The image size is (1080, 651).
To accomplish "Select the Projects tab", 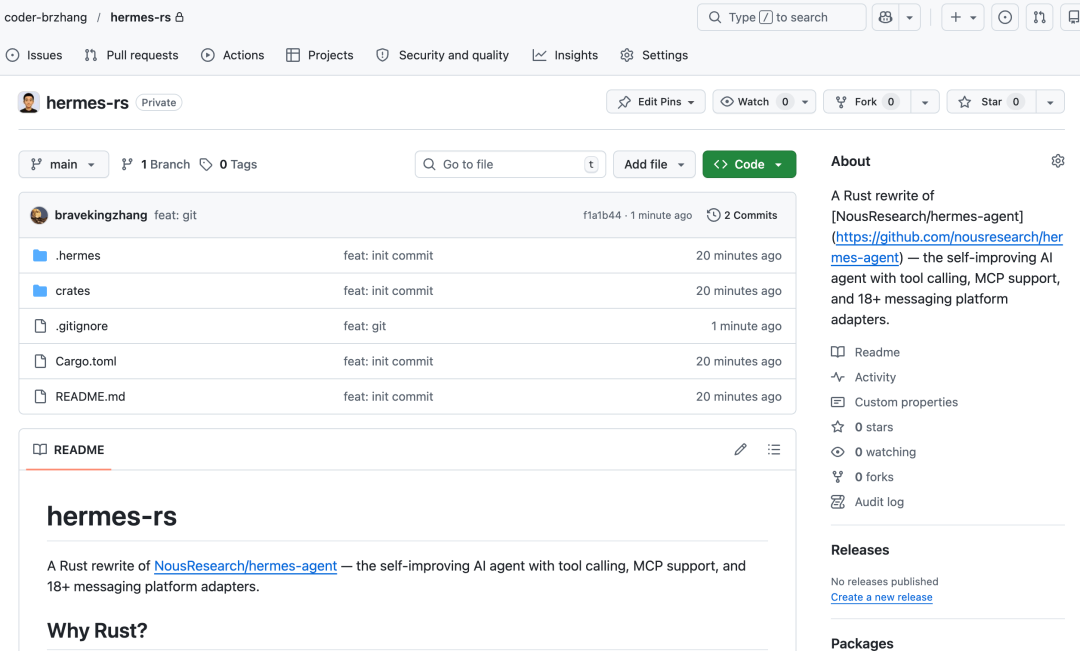I will pyautogui.click(x=320, y=55).
